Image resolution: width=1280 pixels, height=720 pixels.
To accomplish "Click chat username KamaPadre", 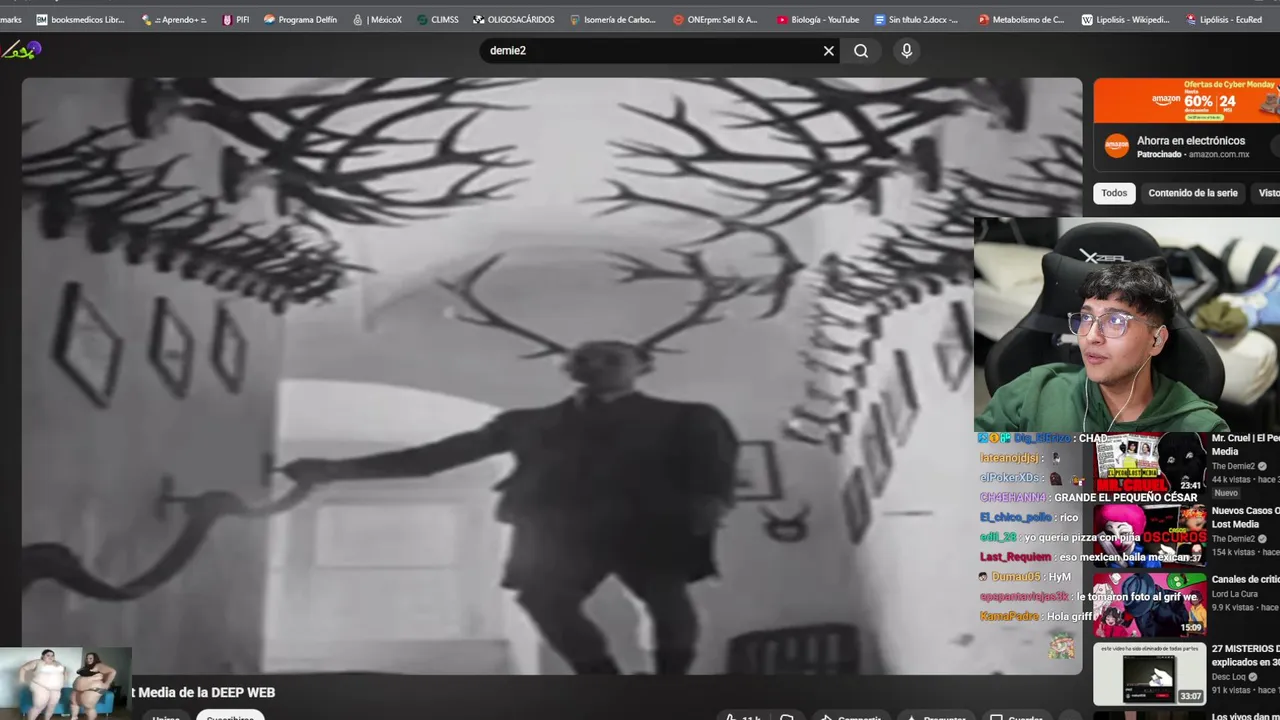I will 1009,616.
